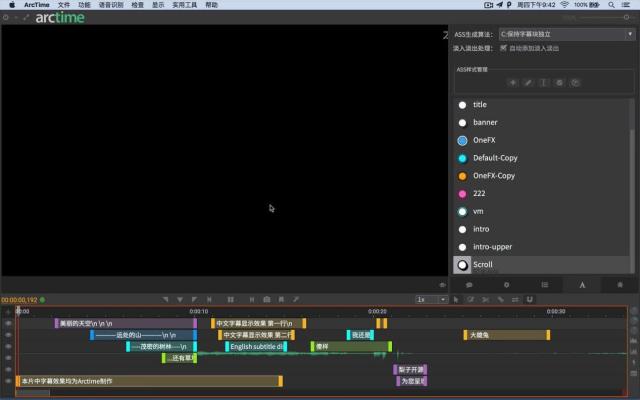Click the camera snapshot icon in playback bar
Screen dimensions: 640x400
[267, 300]
